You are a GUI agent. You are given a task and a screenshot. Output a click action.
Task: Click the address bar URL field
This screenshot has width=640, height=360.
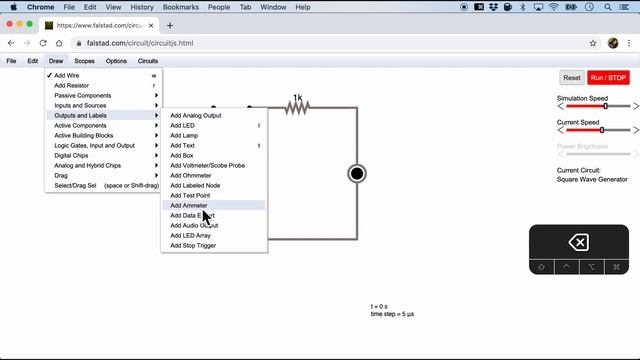pos(330,43)
